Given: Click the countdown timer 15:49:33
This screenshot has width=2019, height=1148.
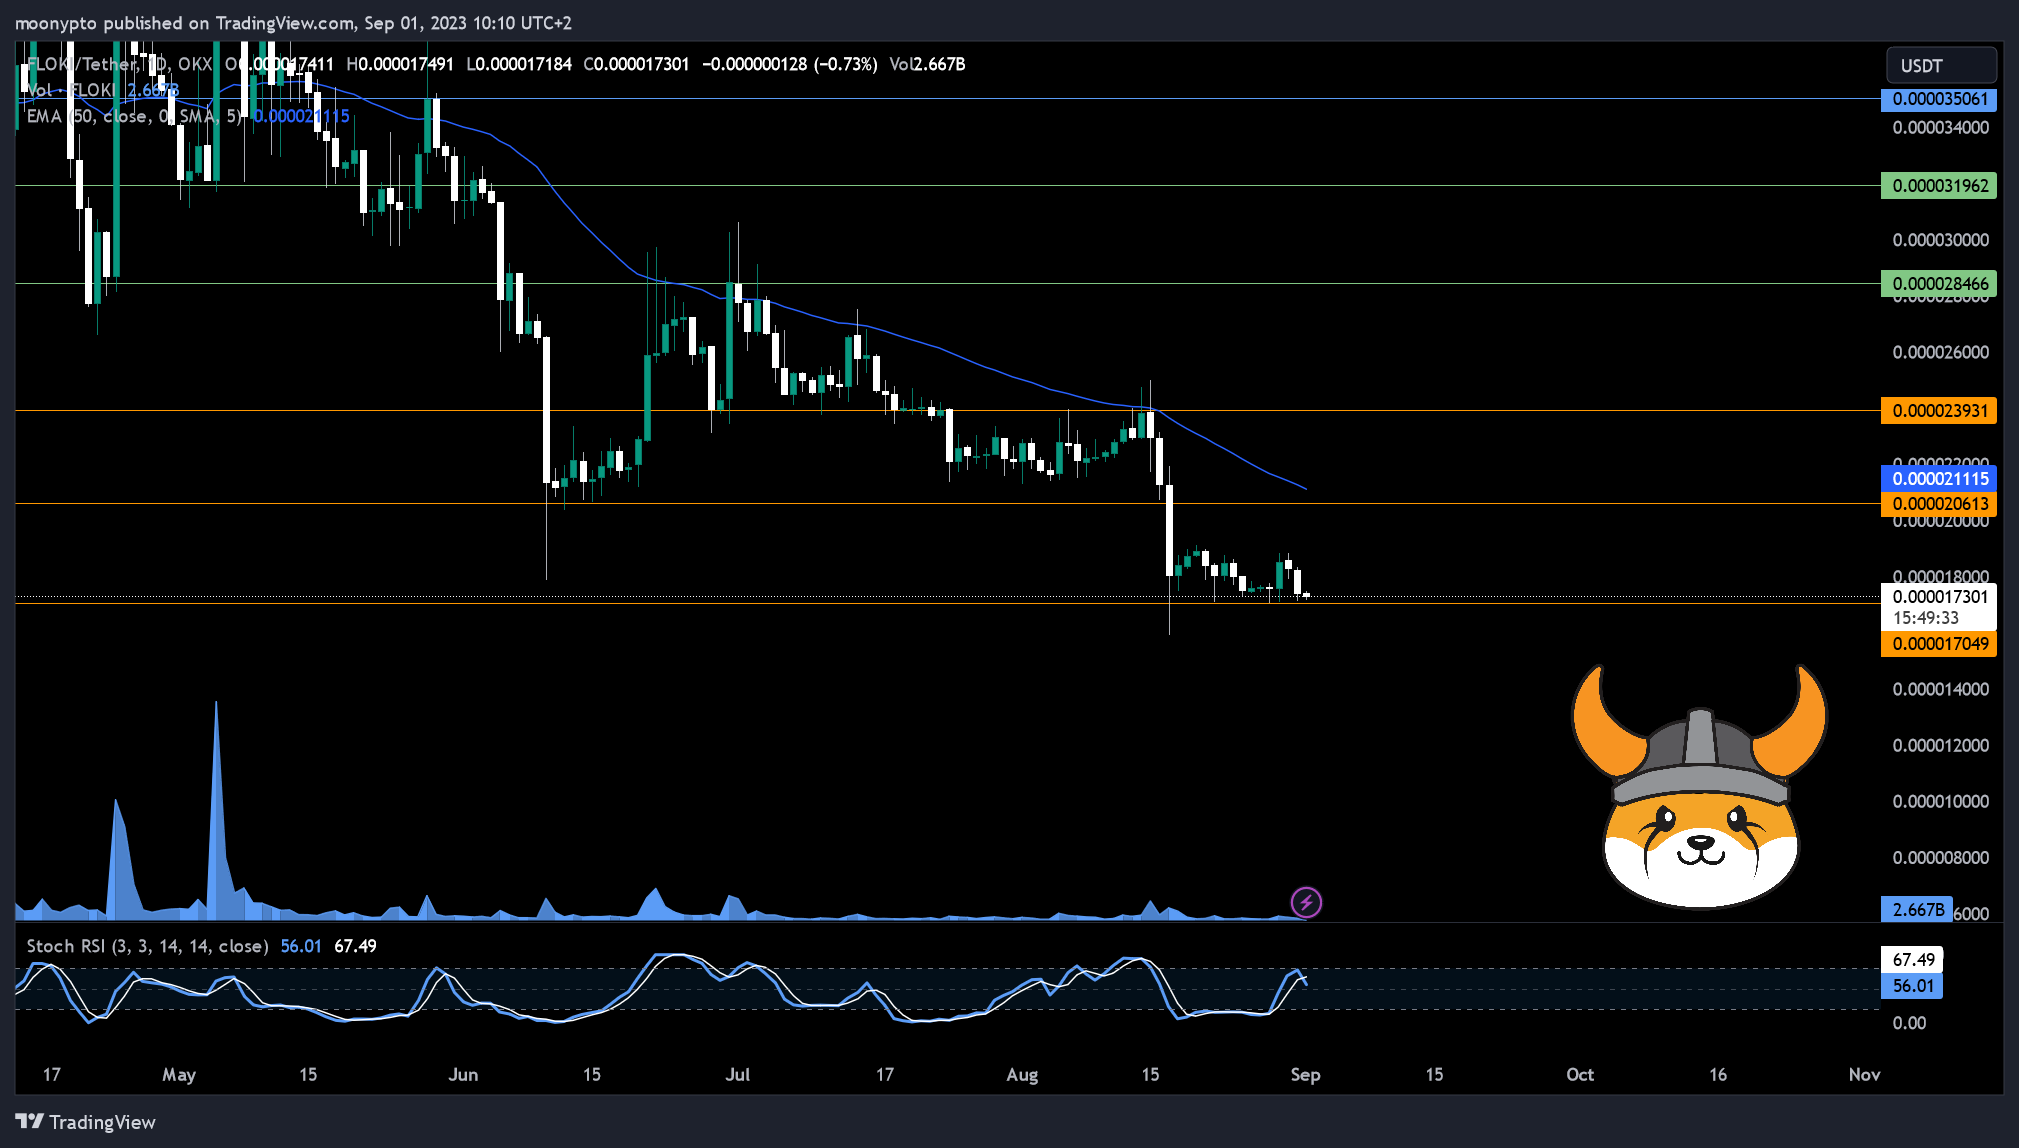Looking at the screenshot, I should click(x=1925, y=618).
